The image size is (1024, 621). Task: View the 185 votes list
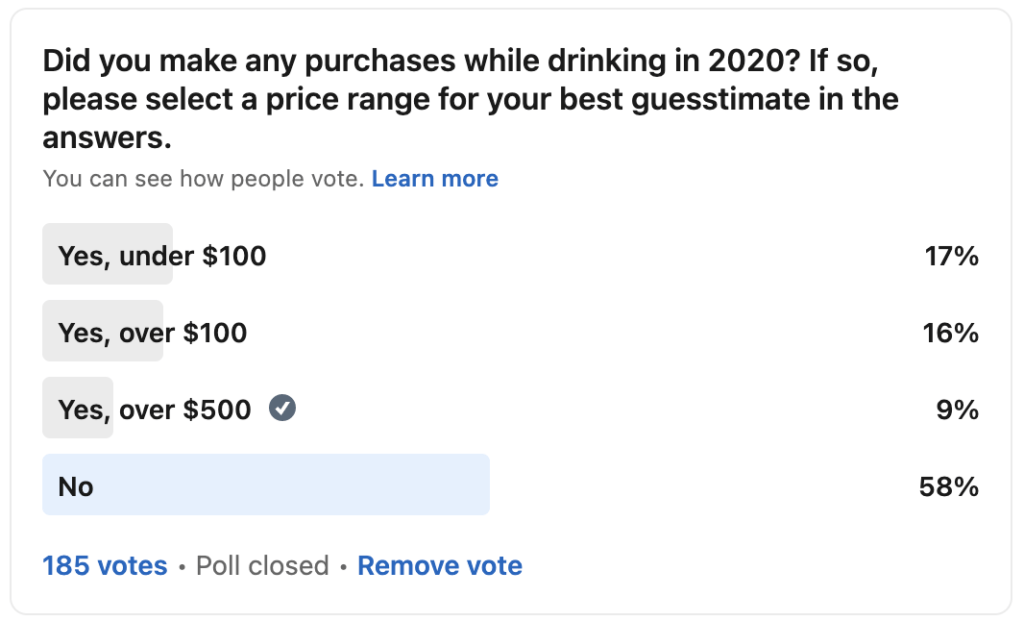(105, 566)
